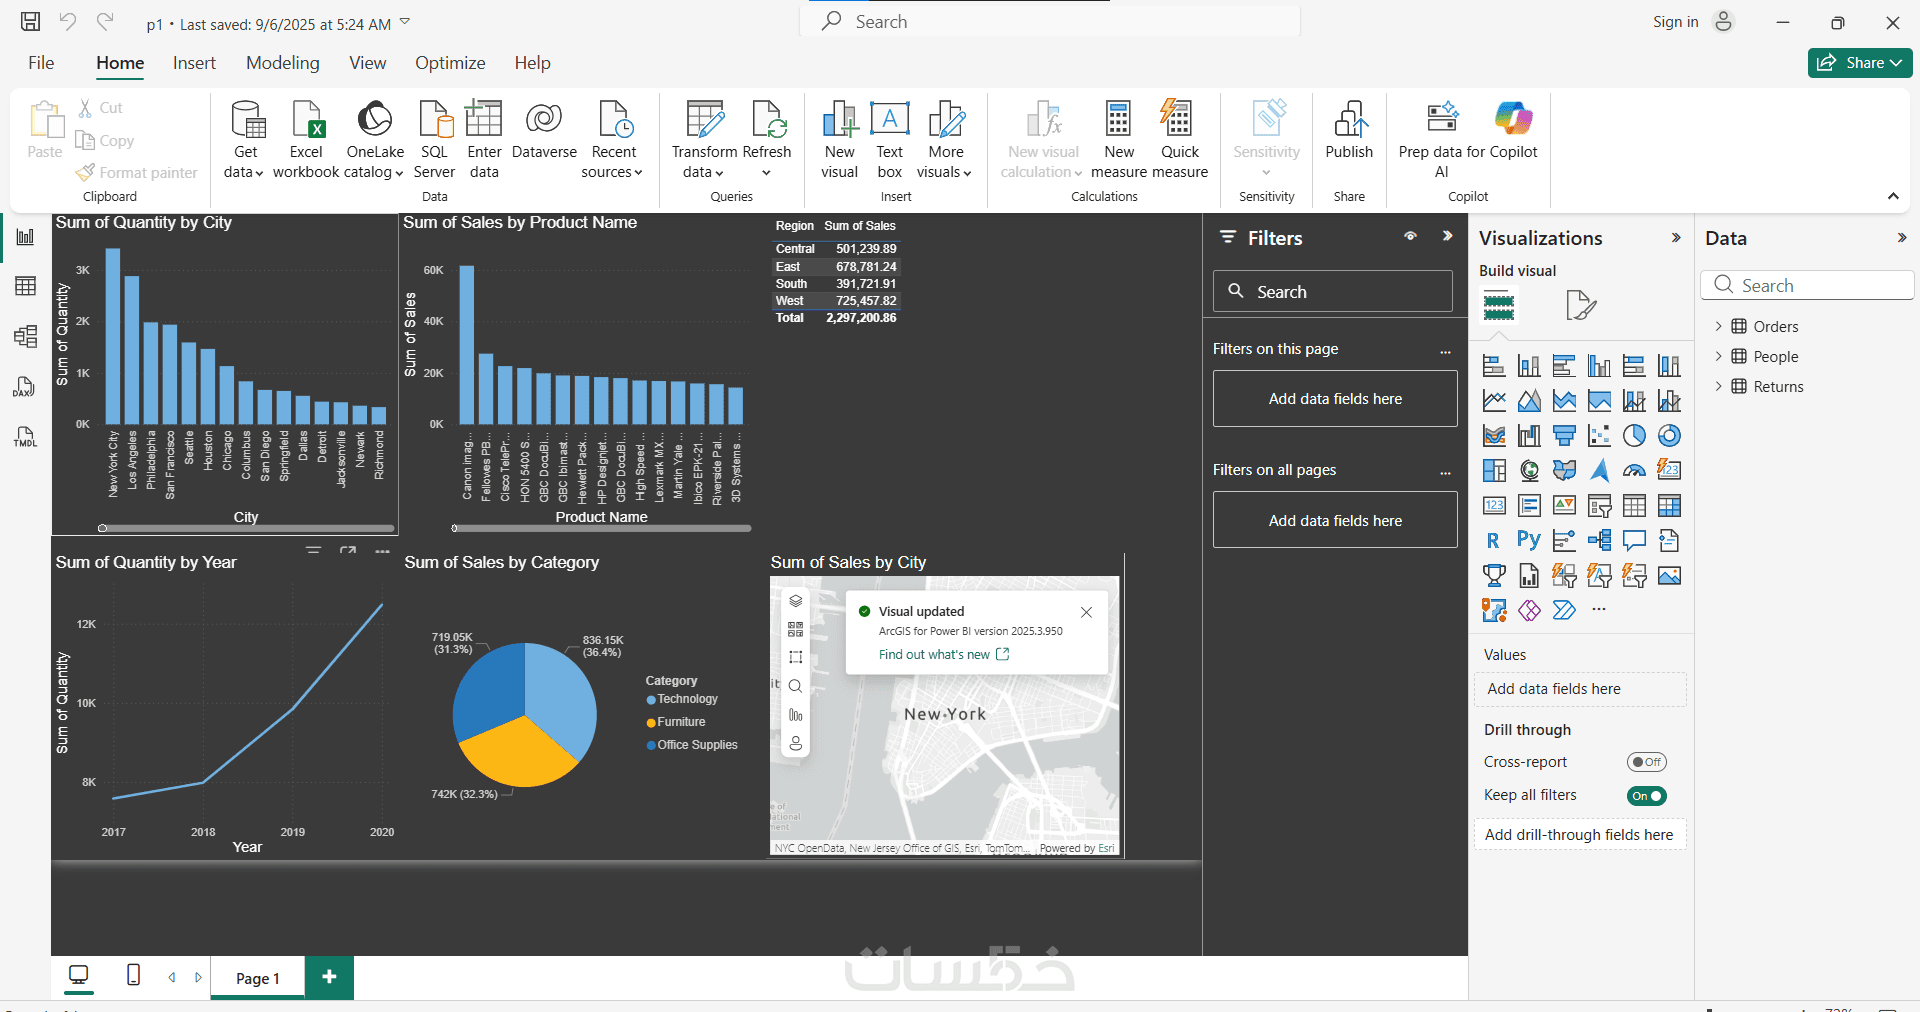Click the Undo arrow in title bar
Screen dimensions: 1920x1012
68,22
